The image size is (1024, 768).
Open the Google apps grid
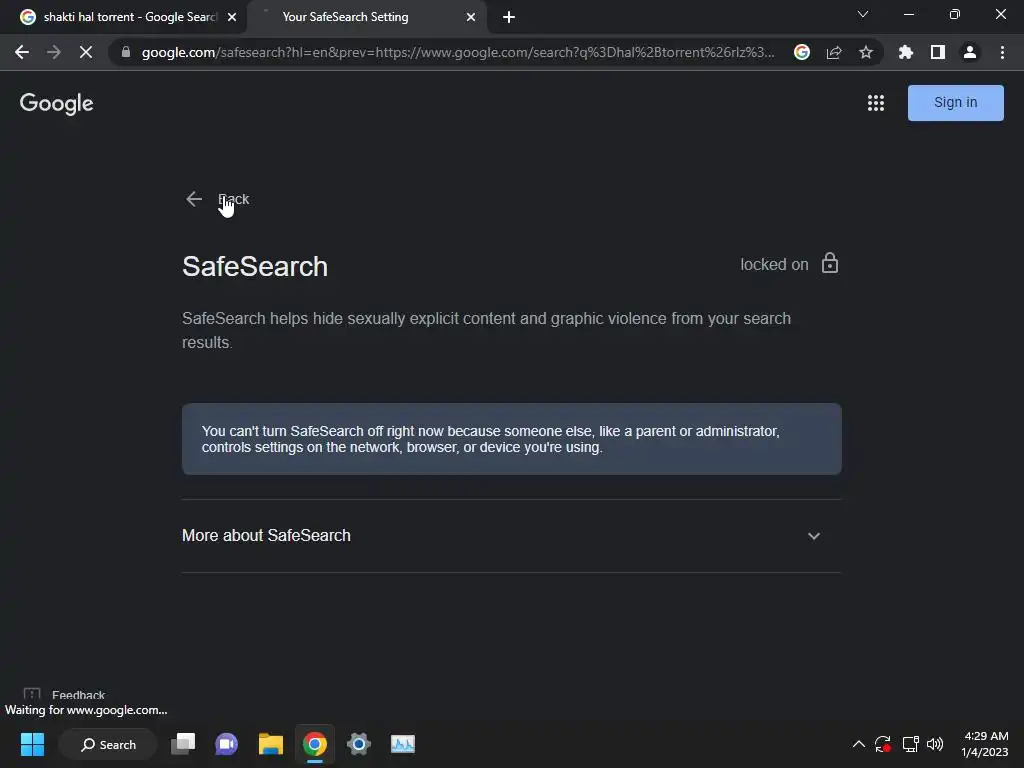coord(876,103)
